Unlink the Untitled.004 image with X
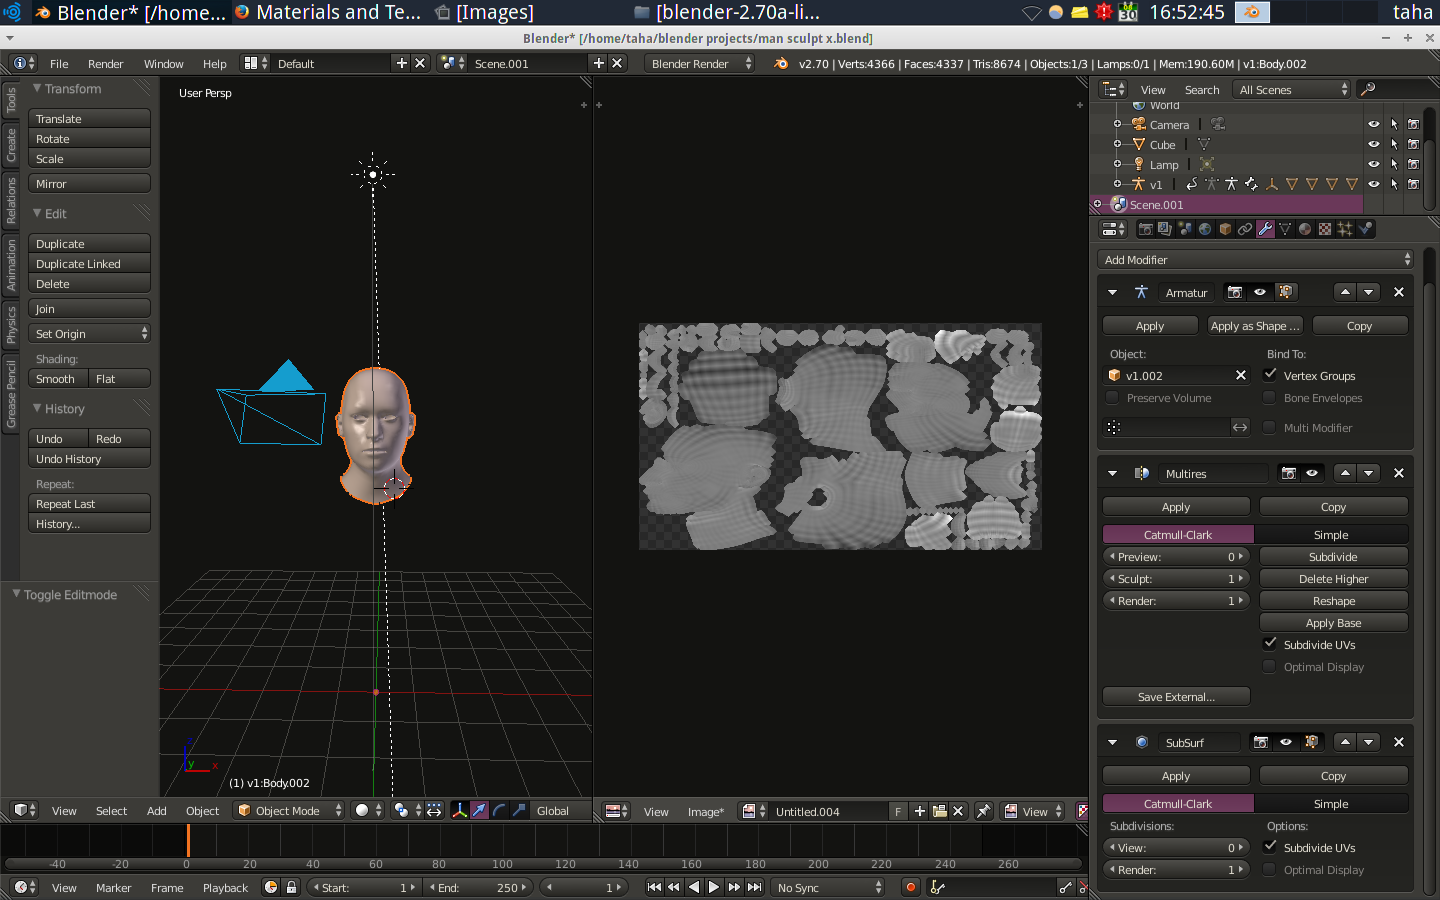This screenshot has height=900, width=1440. tap(958, 811)
